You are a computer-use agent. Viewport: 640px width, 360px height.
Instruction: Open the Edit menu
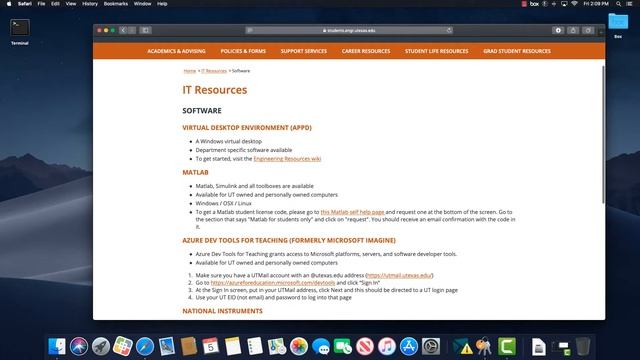pos(55,4)
